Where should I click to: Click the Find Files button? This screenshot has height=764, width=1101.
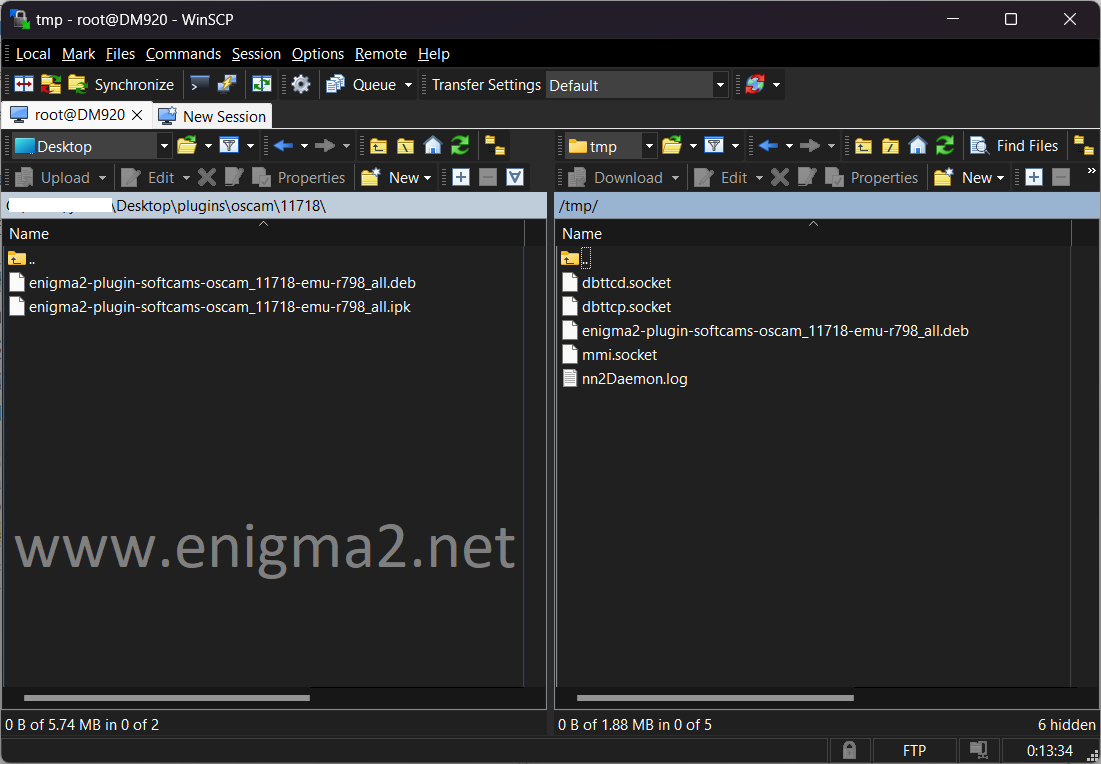point(1014,146)
